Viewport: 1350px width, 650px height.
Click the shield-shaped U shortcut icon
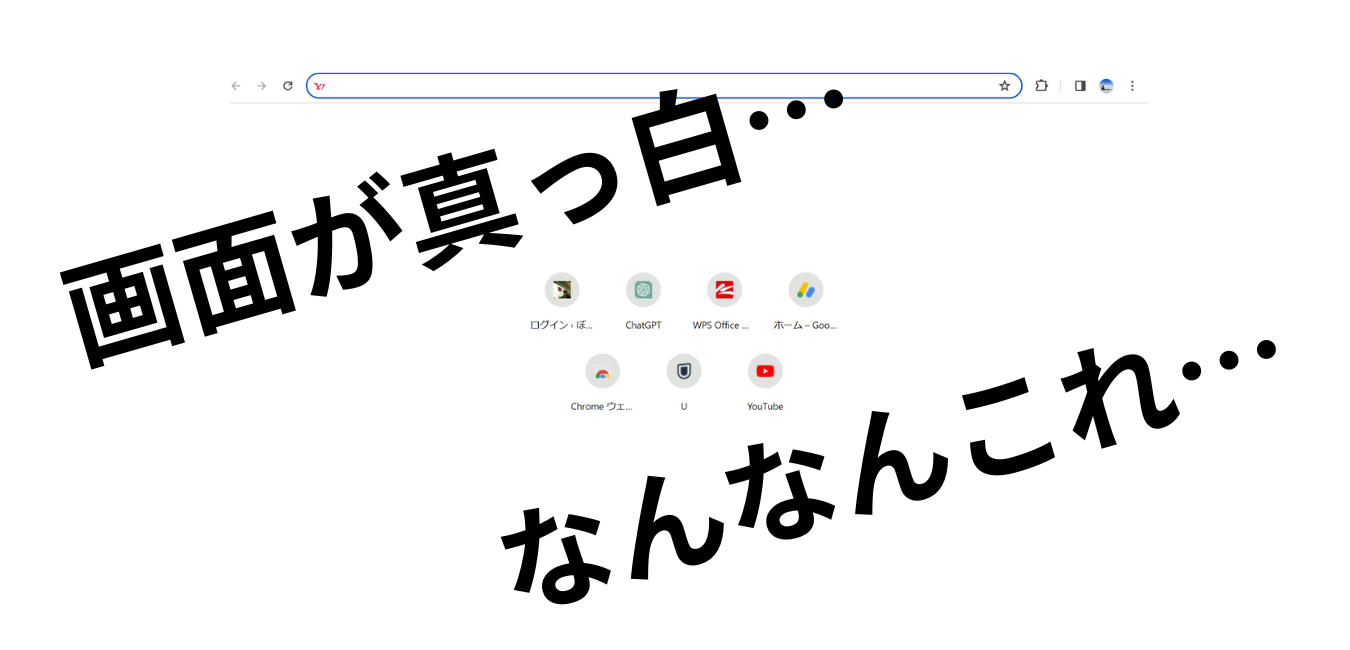(x=684, y=371)
